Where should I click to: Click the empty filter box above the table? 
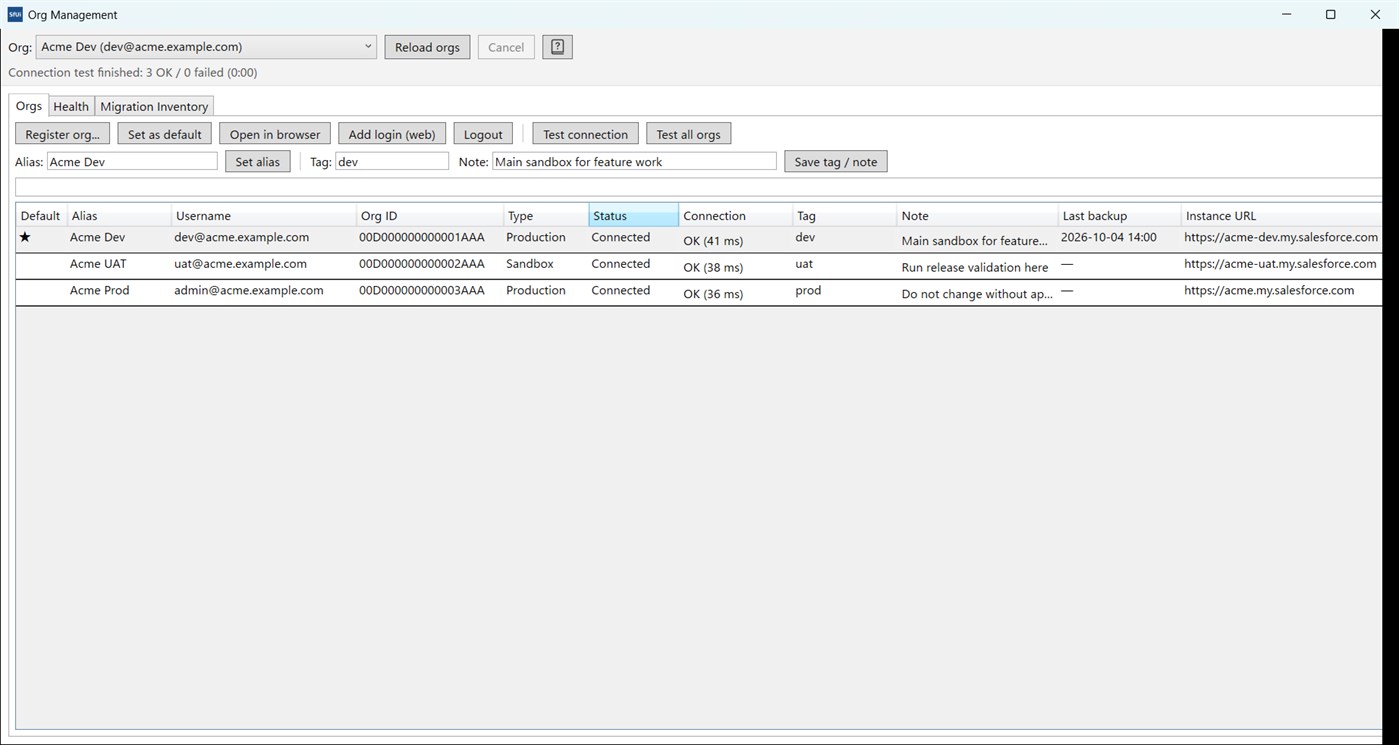pyautogui.click(x=698, y=187)
